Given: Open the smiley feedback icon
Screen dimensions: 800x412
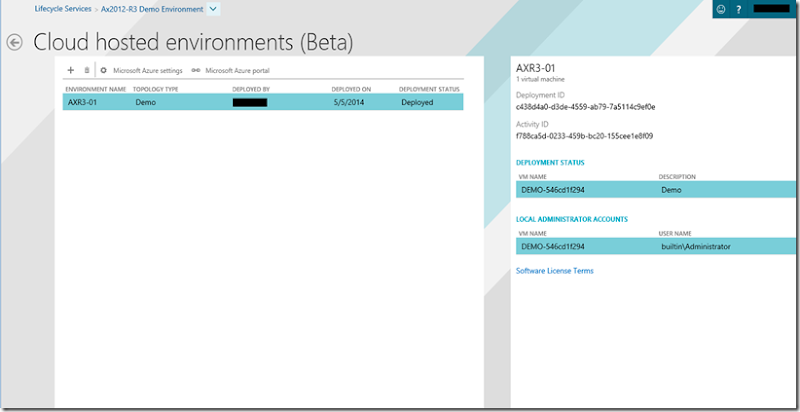Looking at the screenshot, I should tap(720, 9).
